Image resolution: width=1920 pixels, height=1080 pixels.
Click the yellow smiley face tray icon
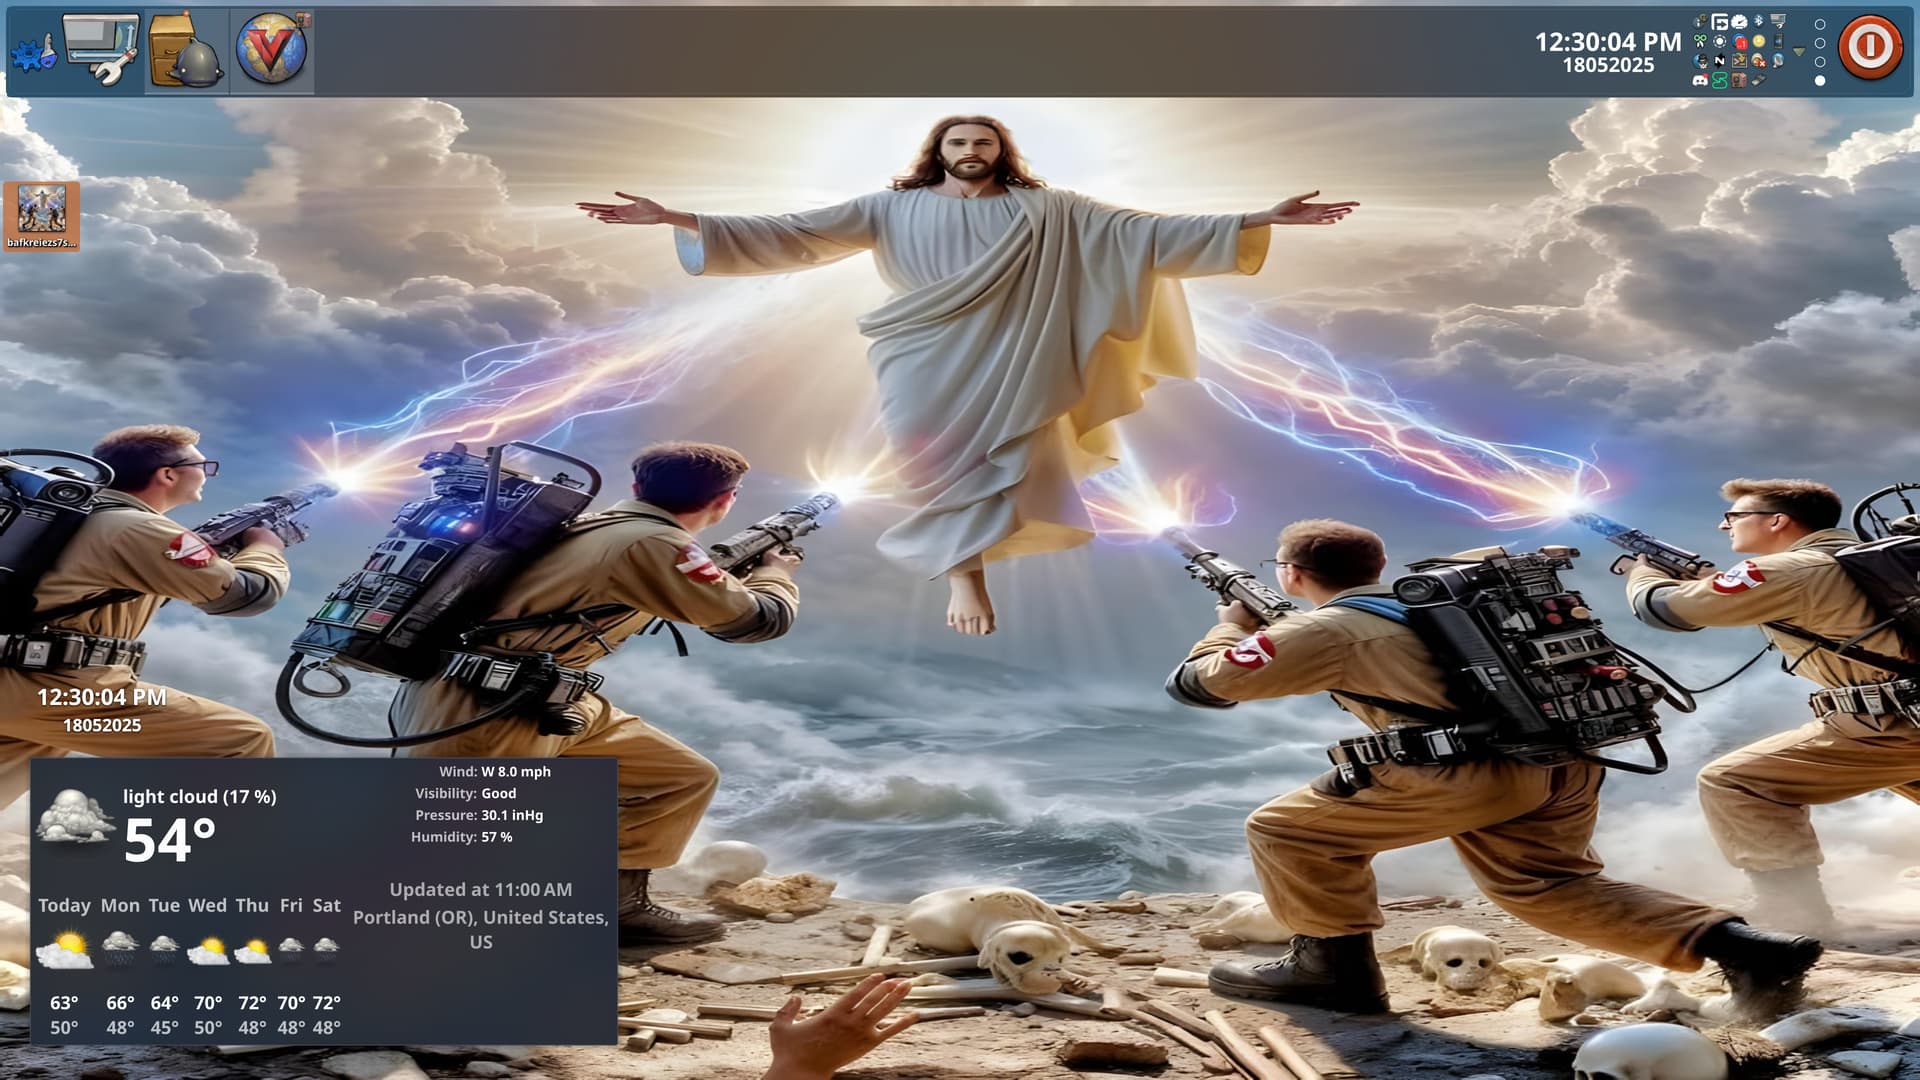(1759, 41)
